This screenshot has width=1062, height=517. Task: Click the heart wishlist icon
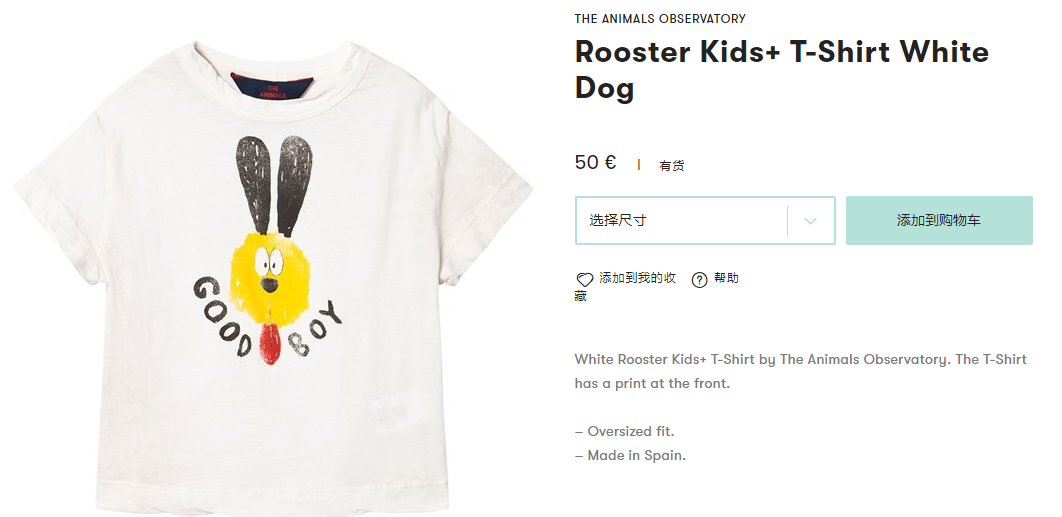click(584, 280)
